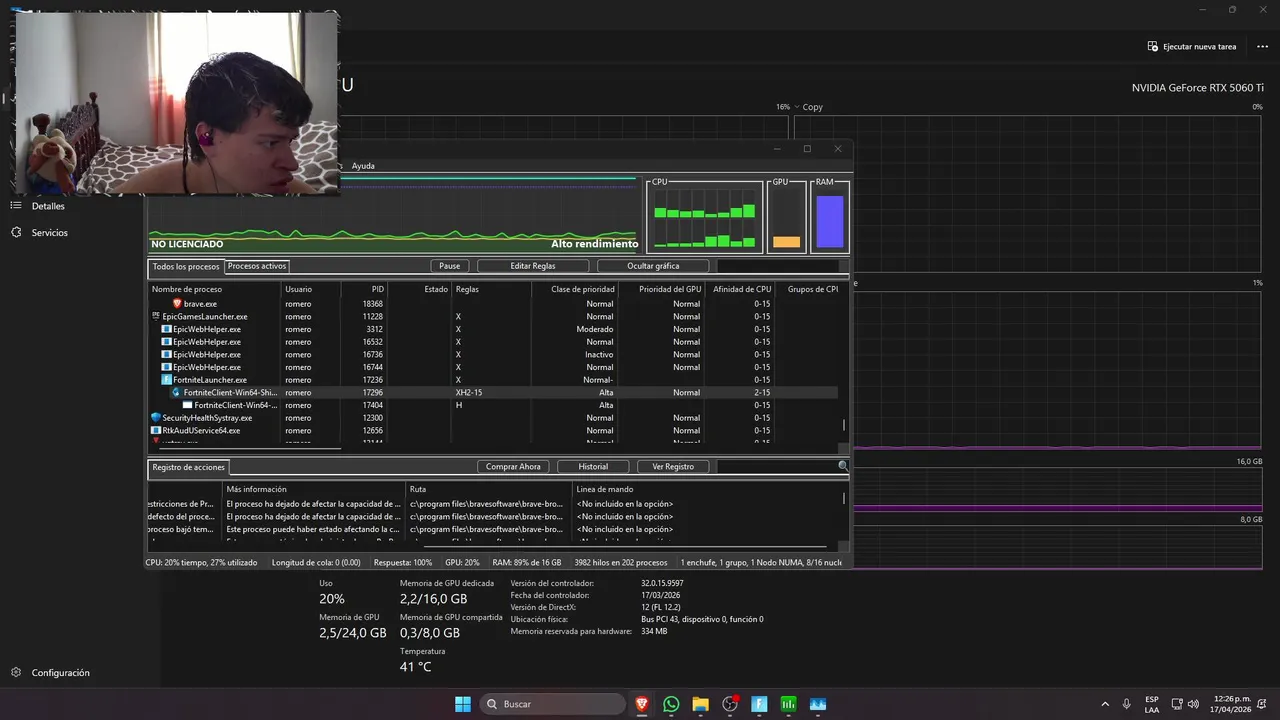Switch to the Procesos activos tab

click(x=257, y=266)
